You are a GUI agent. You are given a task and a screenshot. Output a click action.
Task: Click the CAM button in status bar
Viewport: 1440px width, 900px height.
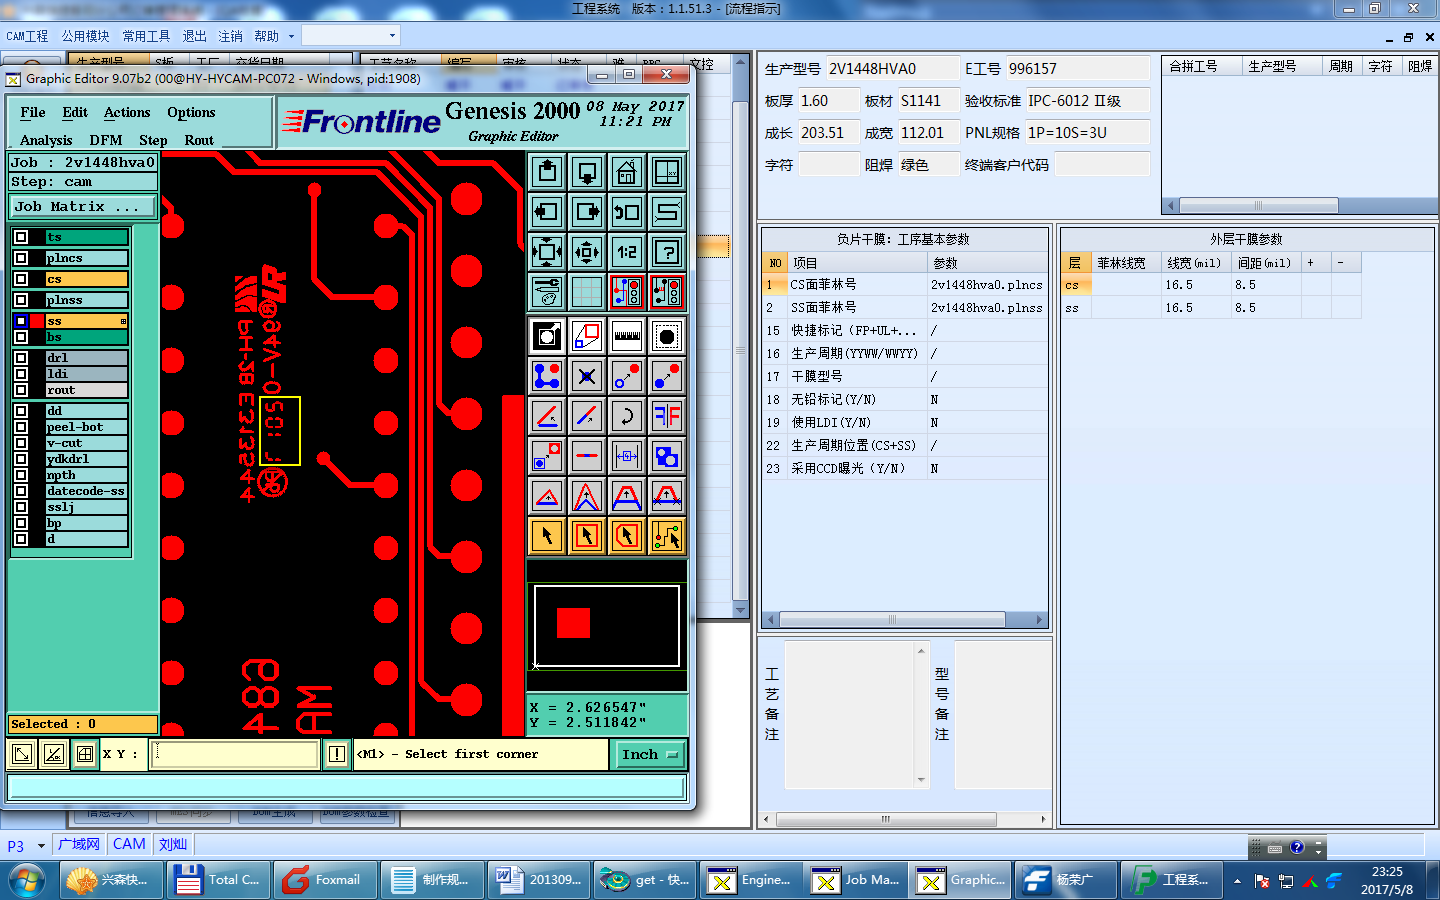(x=129, y=844)
